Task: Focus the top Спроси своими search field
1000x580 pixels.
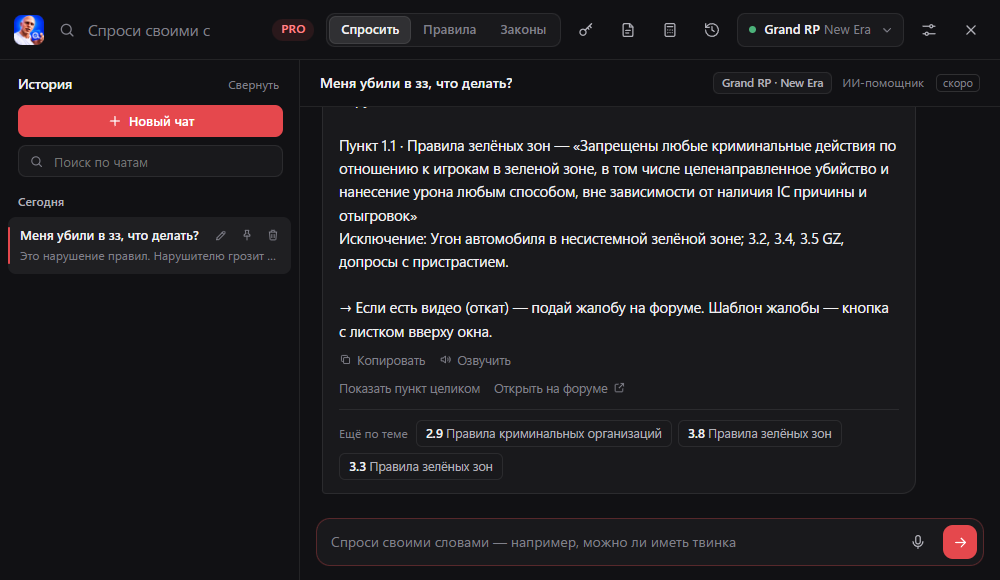Action: tap(149, 30)
